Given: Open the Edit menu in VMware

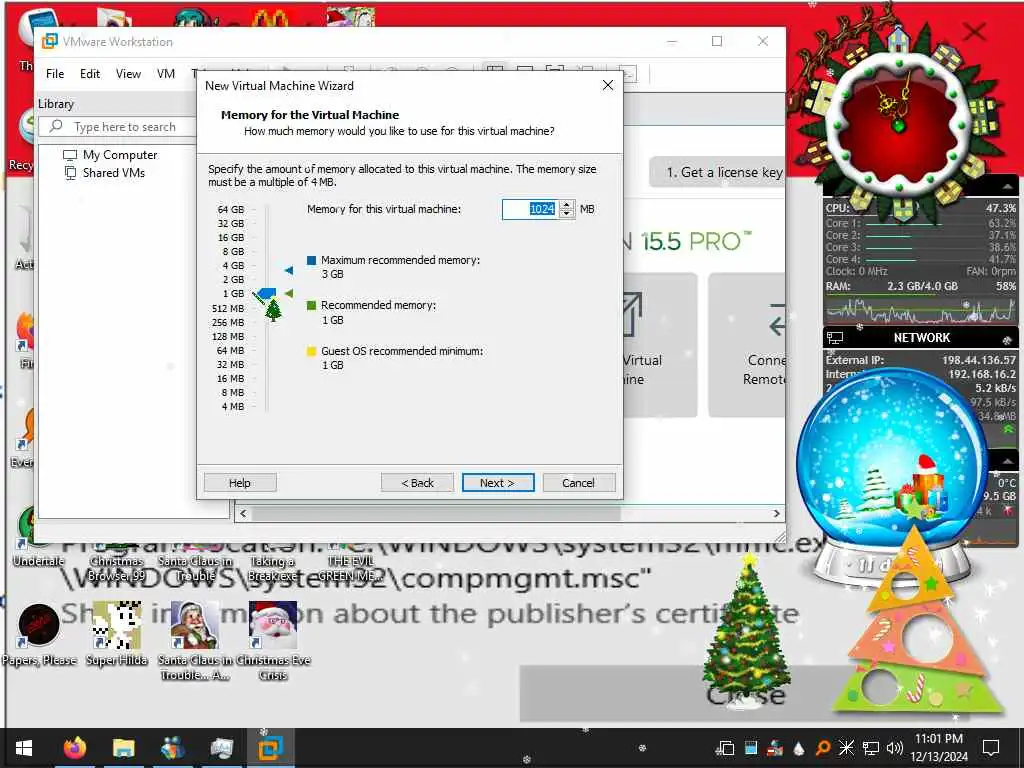Looking at the screenshot, I should (x=90, y=74).
